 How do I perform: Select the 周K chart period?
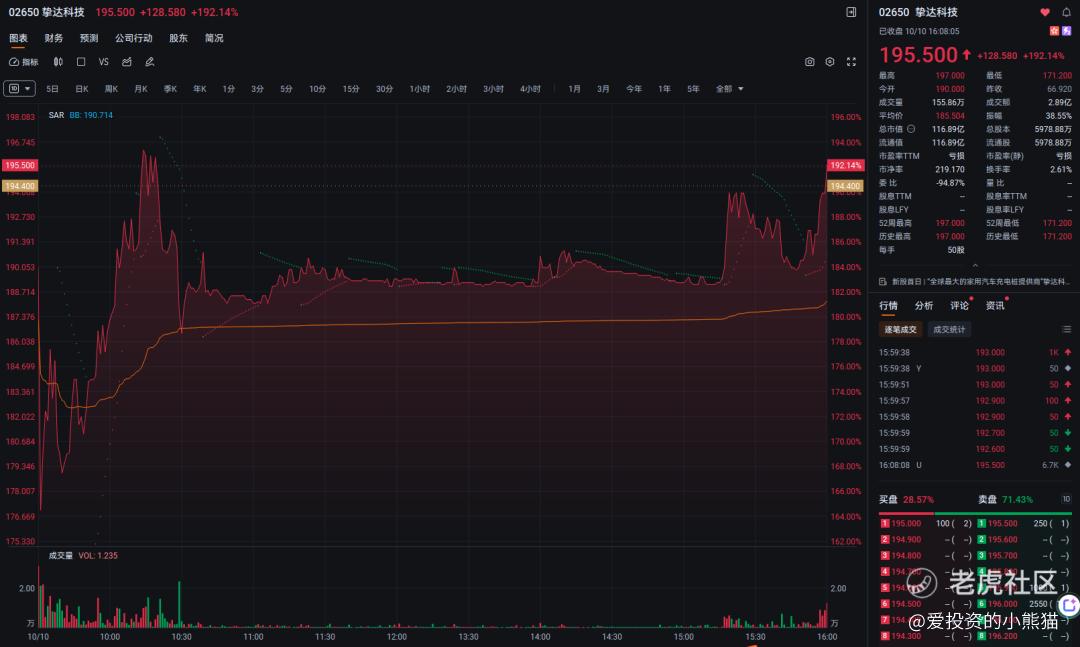[x=112, y=89]
